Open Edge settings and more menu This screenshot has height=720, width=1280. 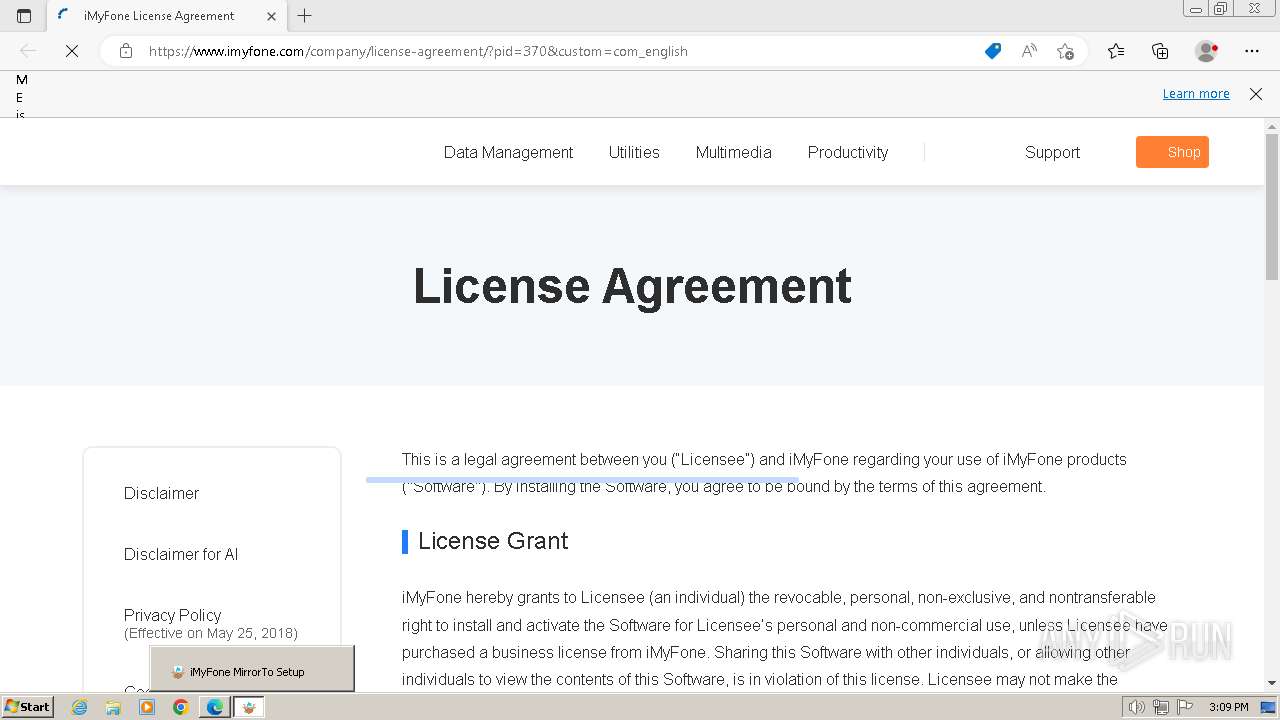(x=1252, y=51)
